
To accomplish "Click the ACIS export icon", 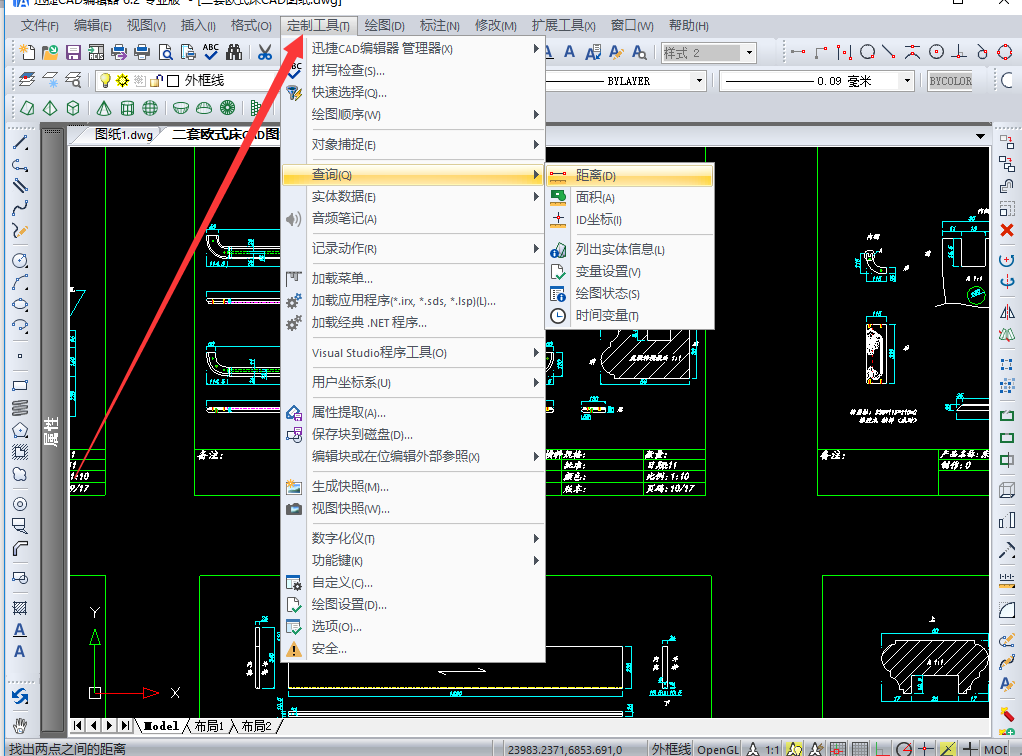I will point(96,52).
